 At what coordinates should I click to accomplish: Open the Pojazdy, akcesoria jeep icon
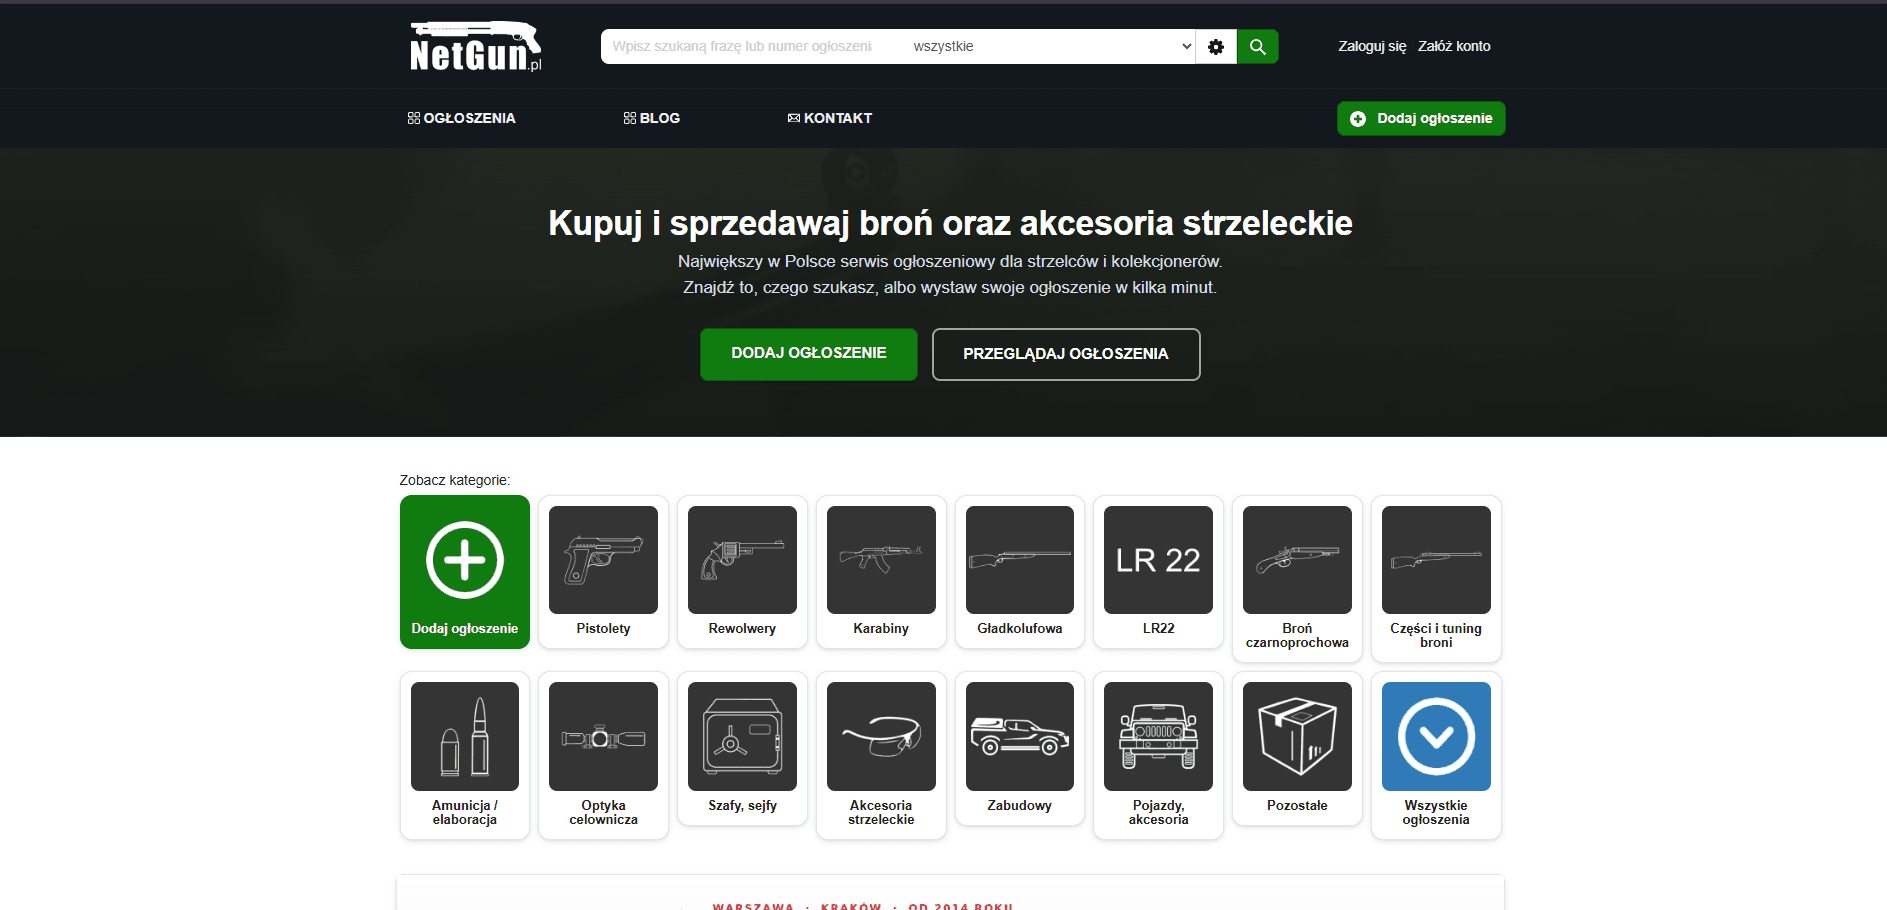click(1158, 736)
